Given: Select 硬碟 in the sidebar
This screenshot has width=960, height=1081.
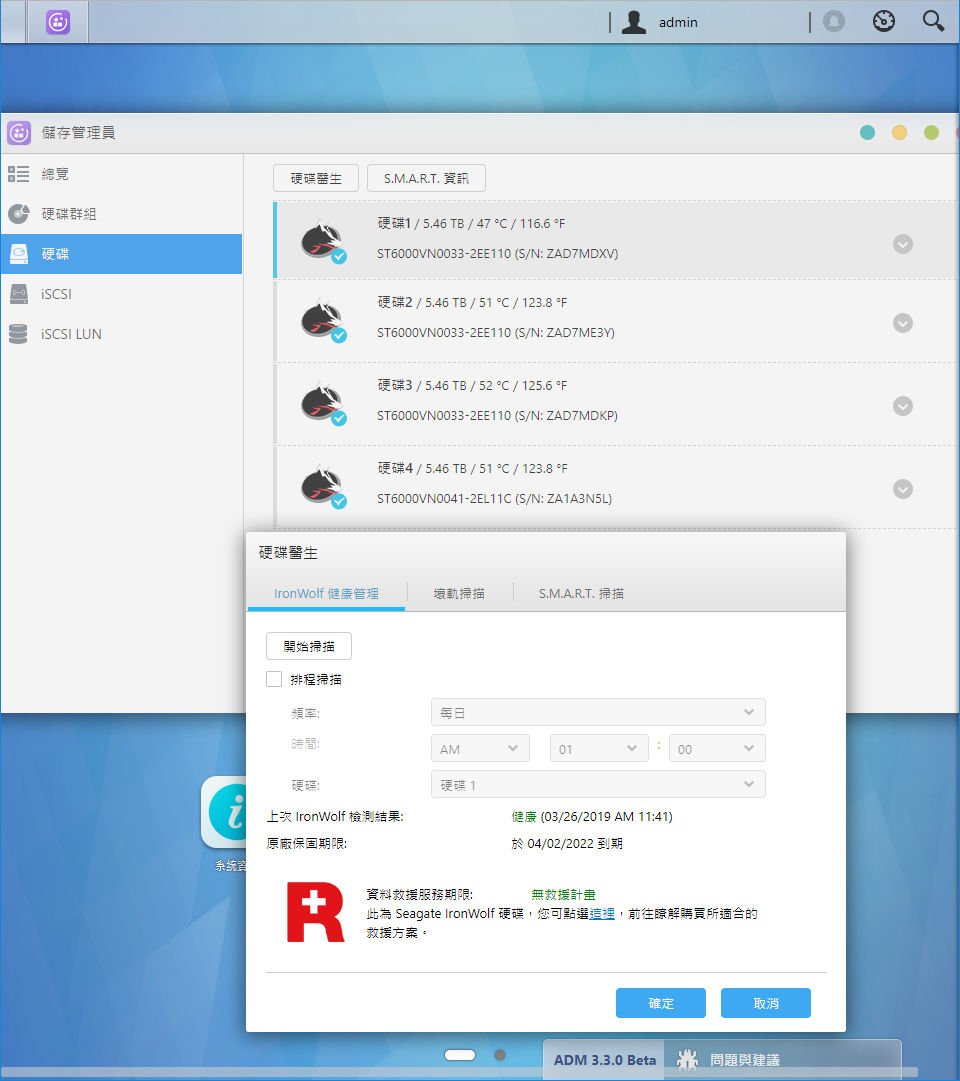Looking at the screenshot, I should tap(121, 254).
